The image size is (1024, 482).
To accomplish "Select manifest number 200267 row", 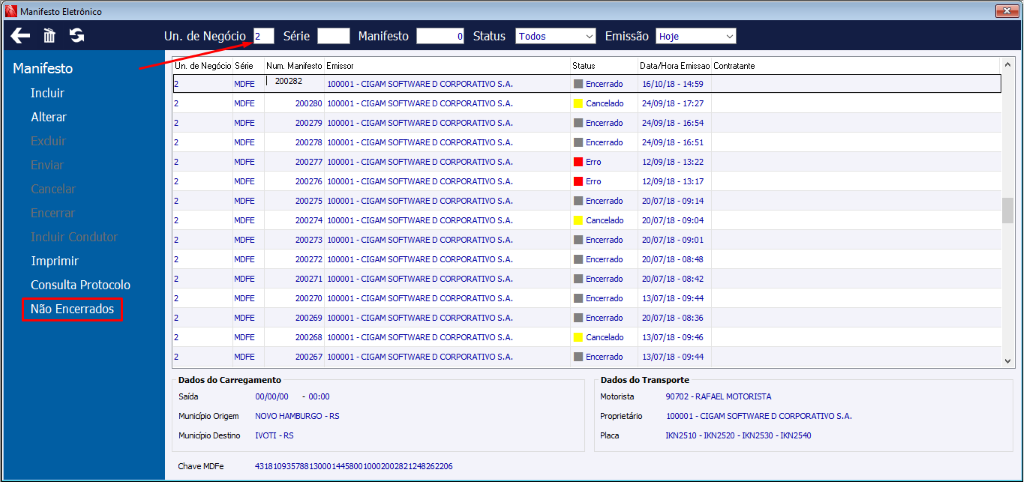I will tap(586, 357).
